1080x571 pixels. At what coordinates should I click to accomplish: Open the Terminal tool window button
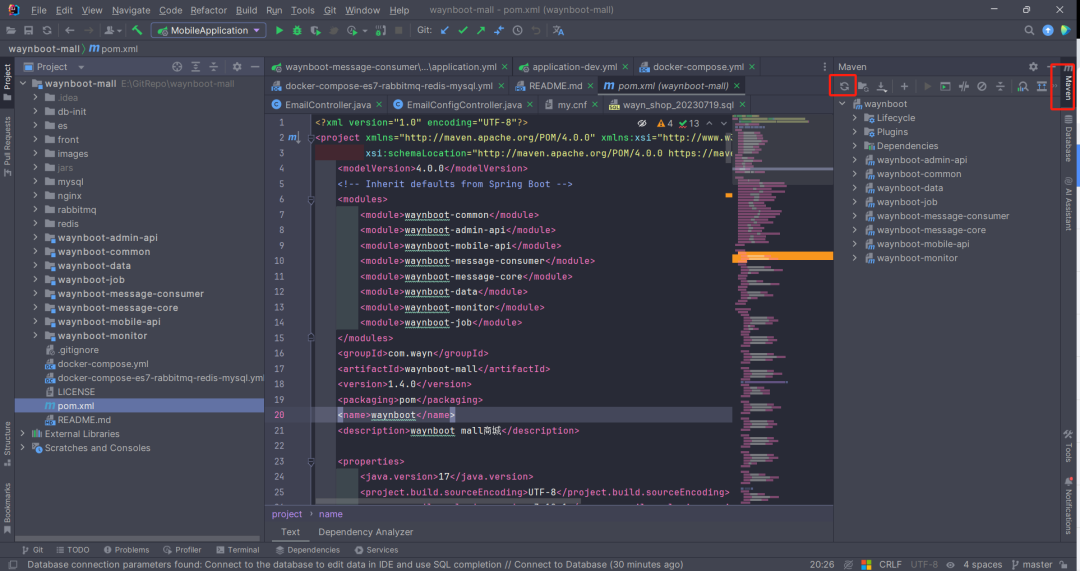pyautogui.click(x=237, y=550)
